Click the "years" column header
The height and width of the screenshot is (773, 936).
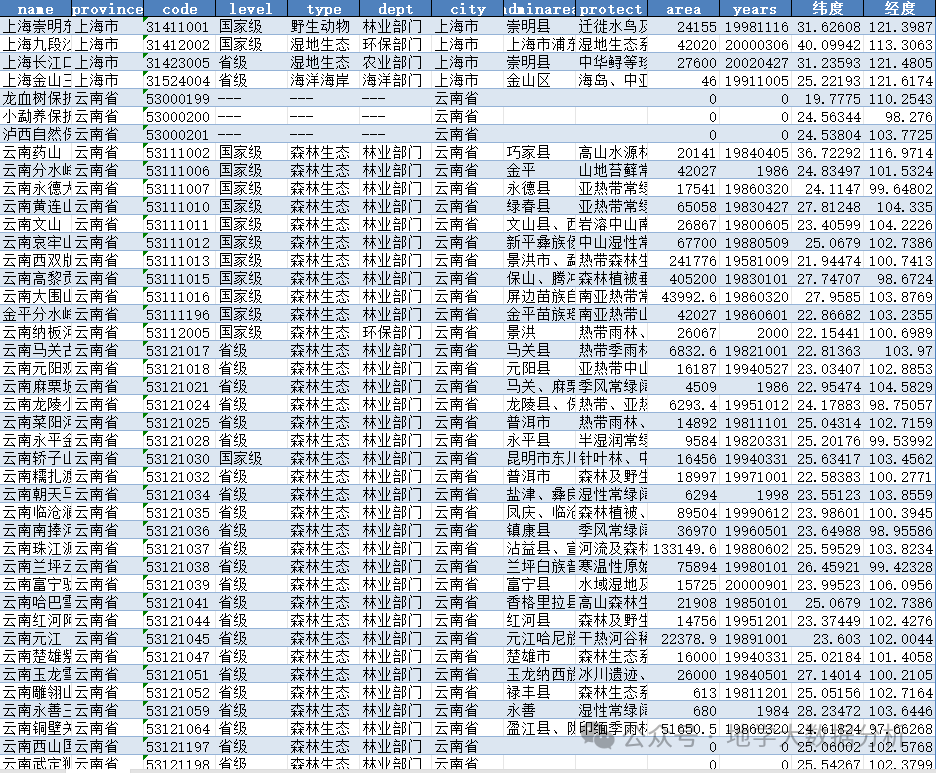pos(755,9)
